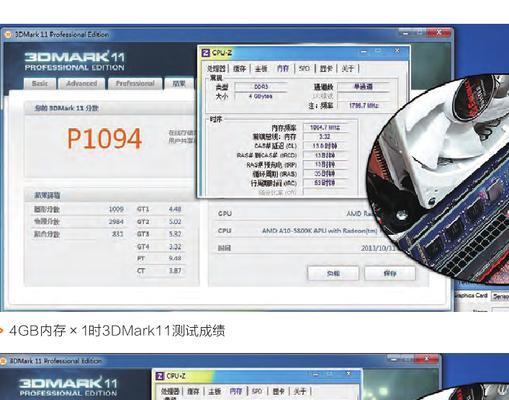Image resolution: width=509 pixels, height=400 pixels.
Task: Click the 3DMark 11 title bar icon
Action: (8, 35)
